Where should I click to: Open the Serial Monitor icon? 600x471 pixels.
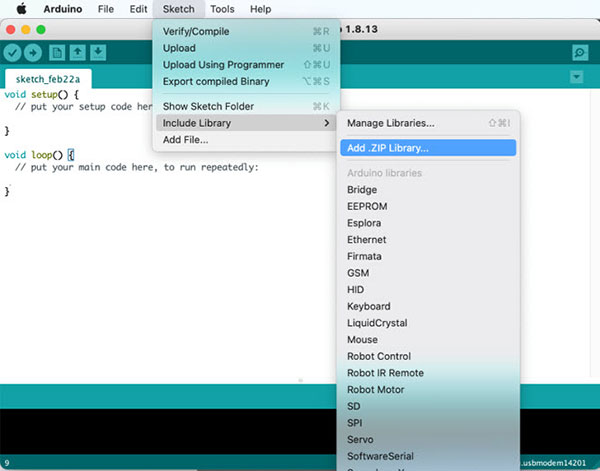click(579, 52)
